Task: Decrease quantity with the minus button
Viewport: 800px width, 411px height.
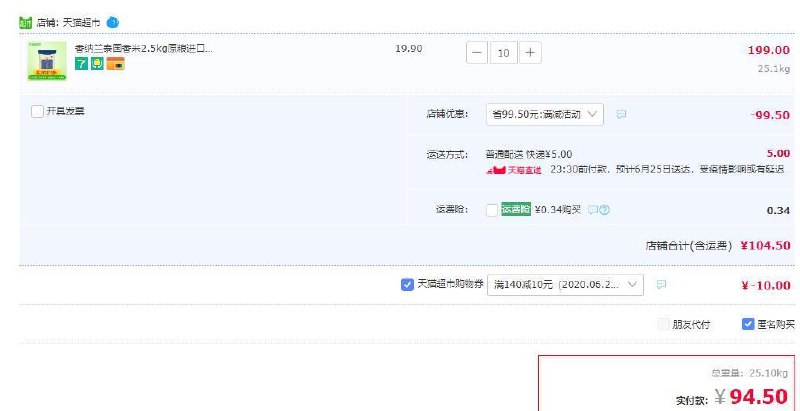Action: pos(477,52)
